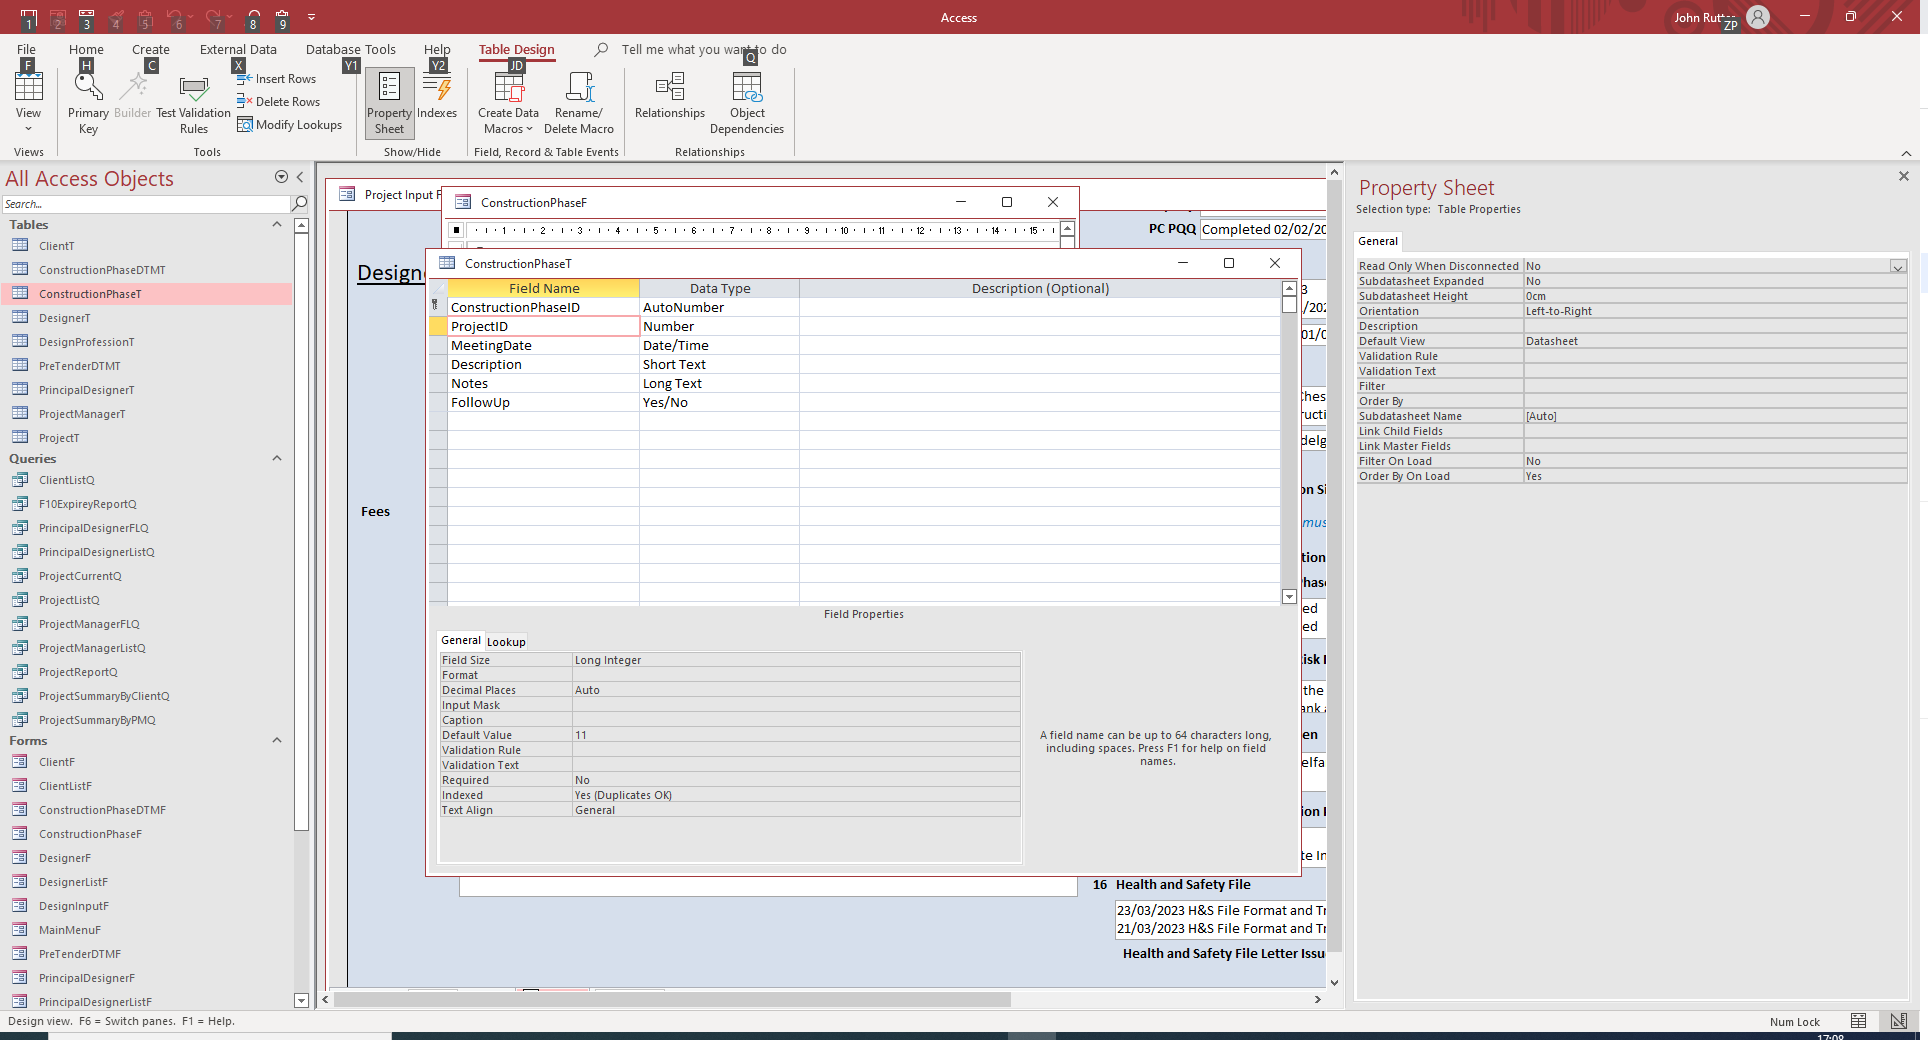Switch to the Home ribbon tab
1928x1040 pixels.
(x=86, y=48)
